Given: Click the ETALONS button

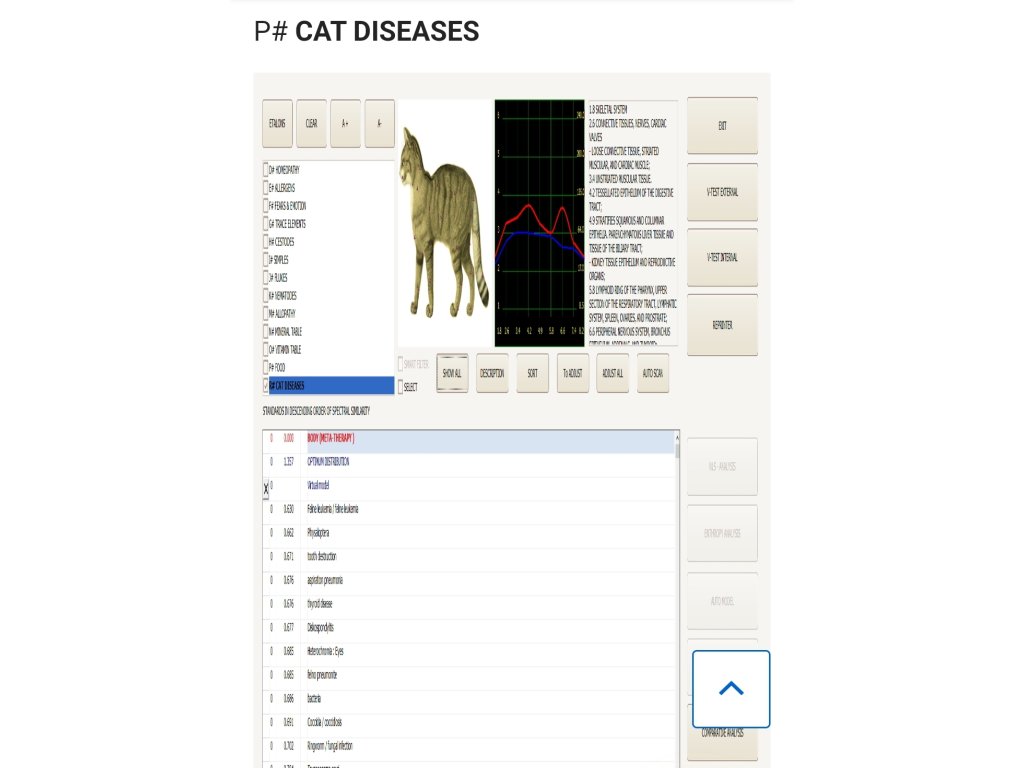Looking at the screenshot, I should click(x=277, y=123).
